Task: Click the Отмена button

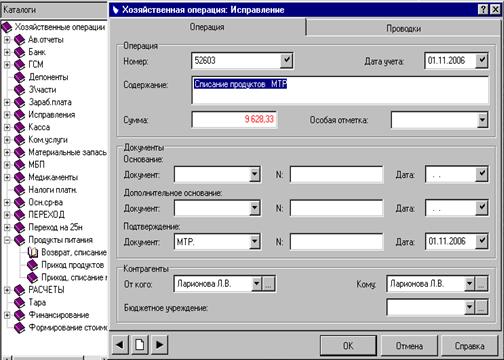Action: tap(409, 346)
